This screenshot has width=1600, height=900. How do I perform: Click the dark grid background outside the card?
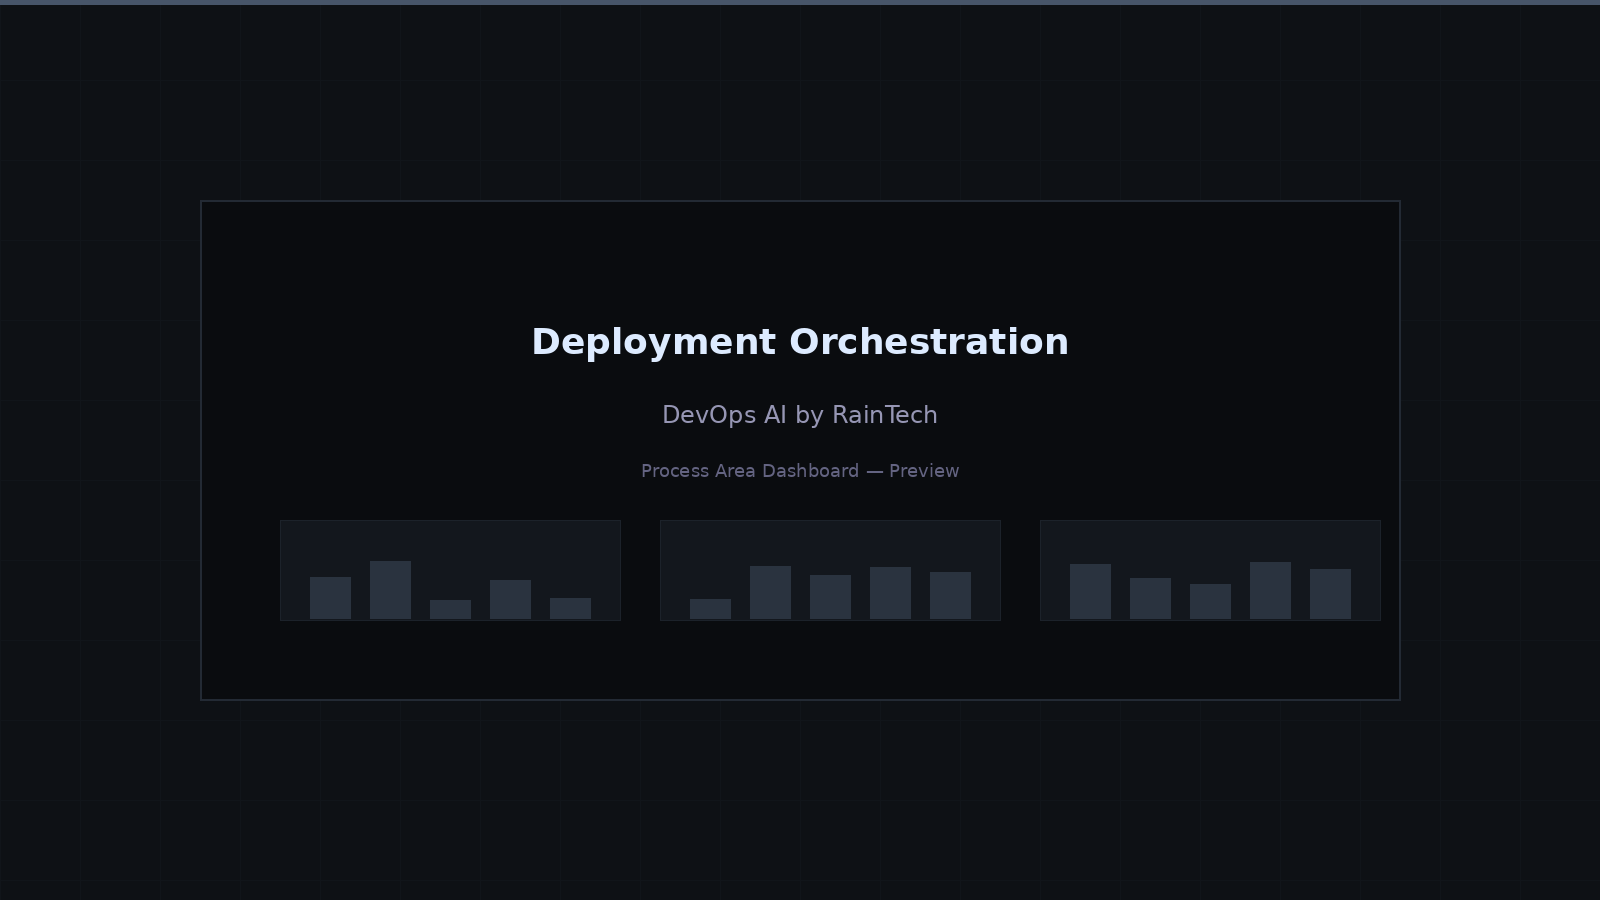tap(100, 800)
